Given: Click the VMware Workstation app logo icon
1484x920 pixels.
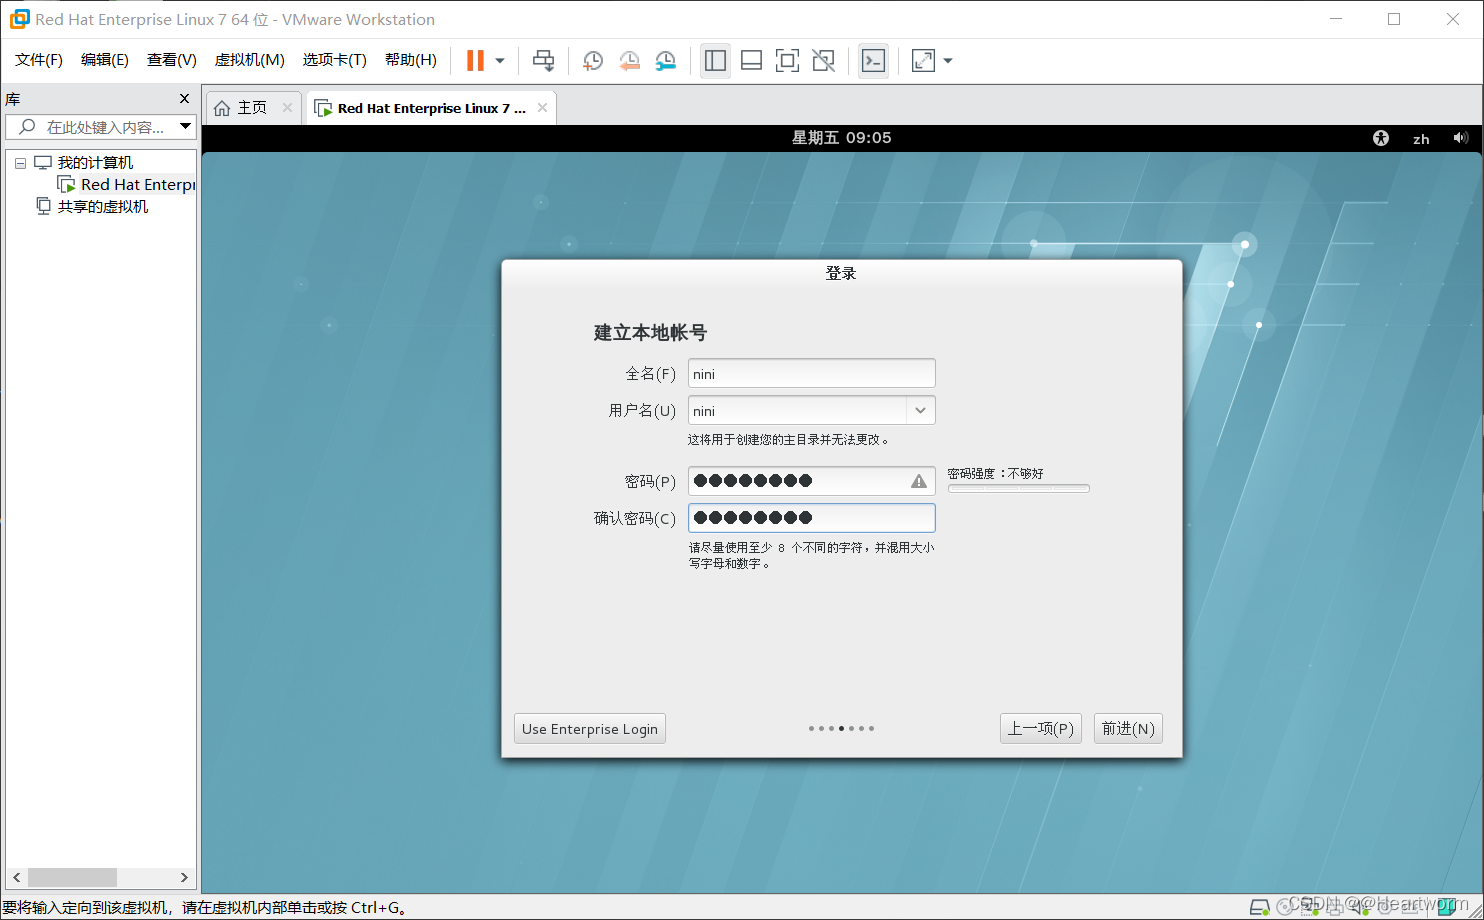Looking at the screenshot, I should click(19, 19).
